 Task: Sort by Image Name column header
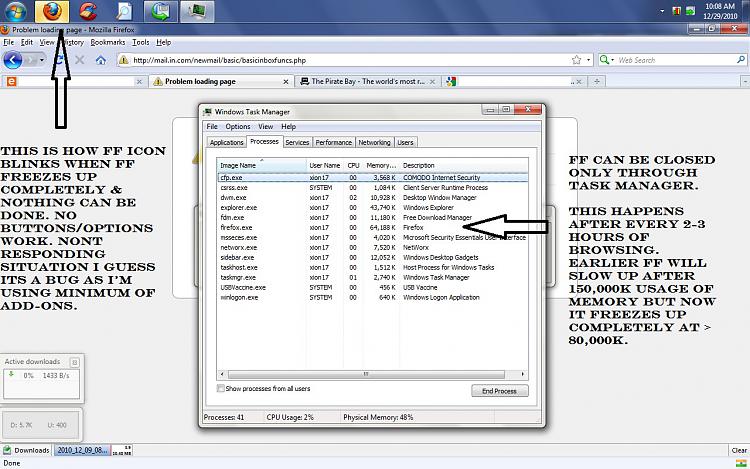261,165
